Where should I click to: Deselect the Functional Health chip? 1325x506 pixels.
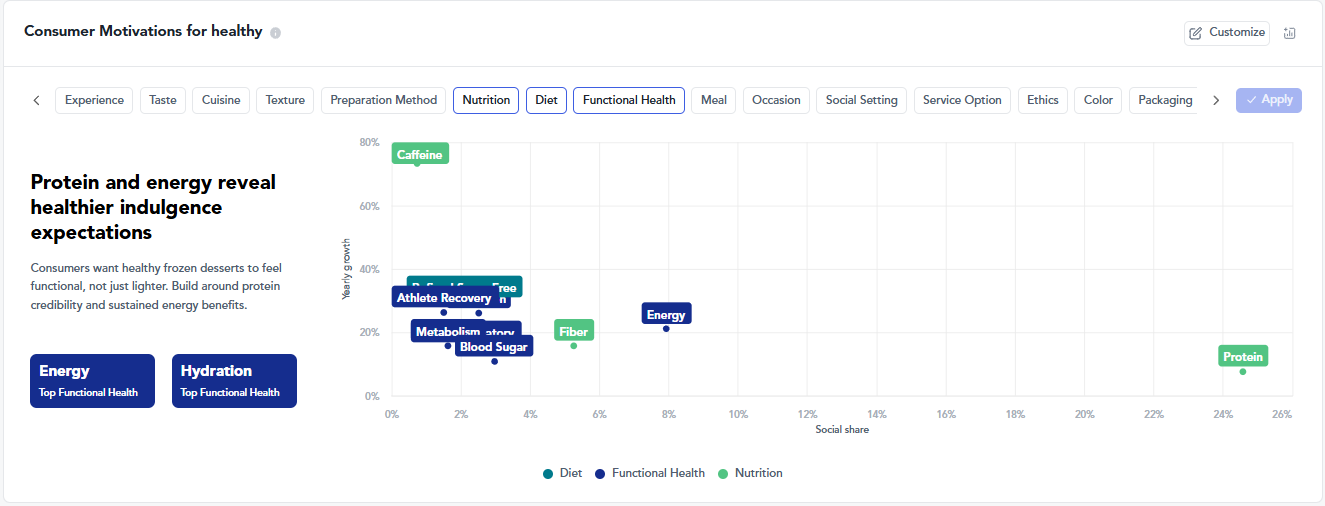coord(629,100)
